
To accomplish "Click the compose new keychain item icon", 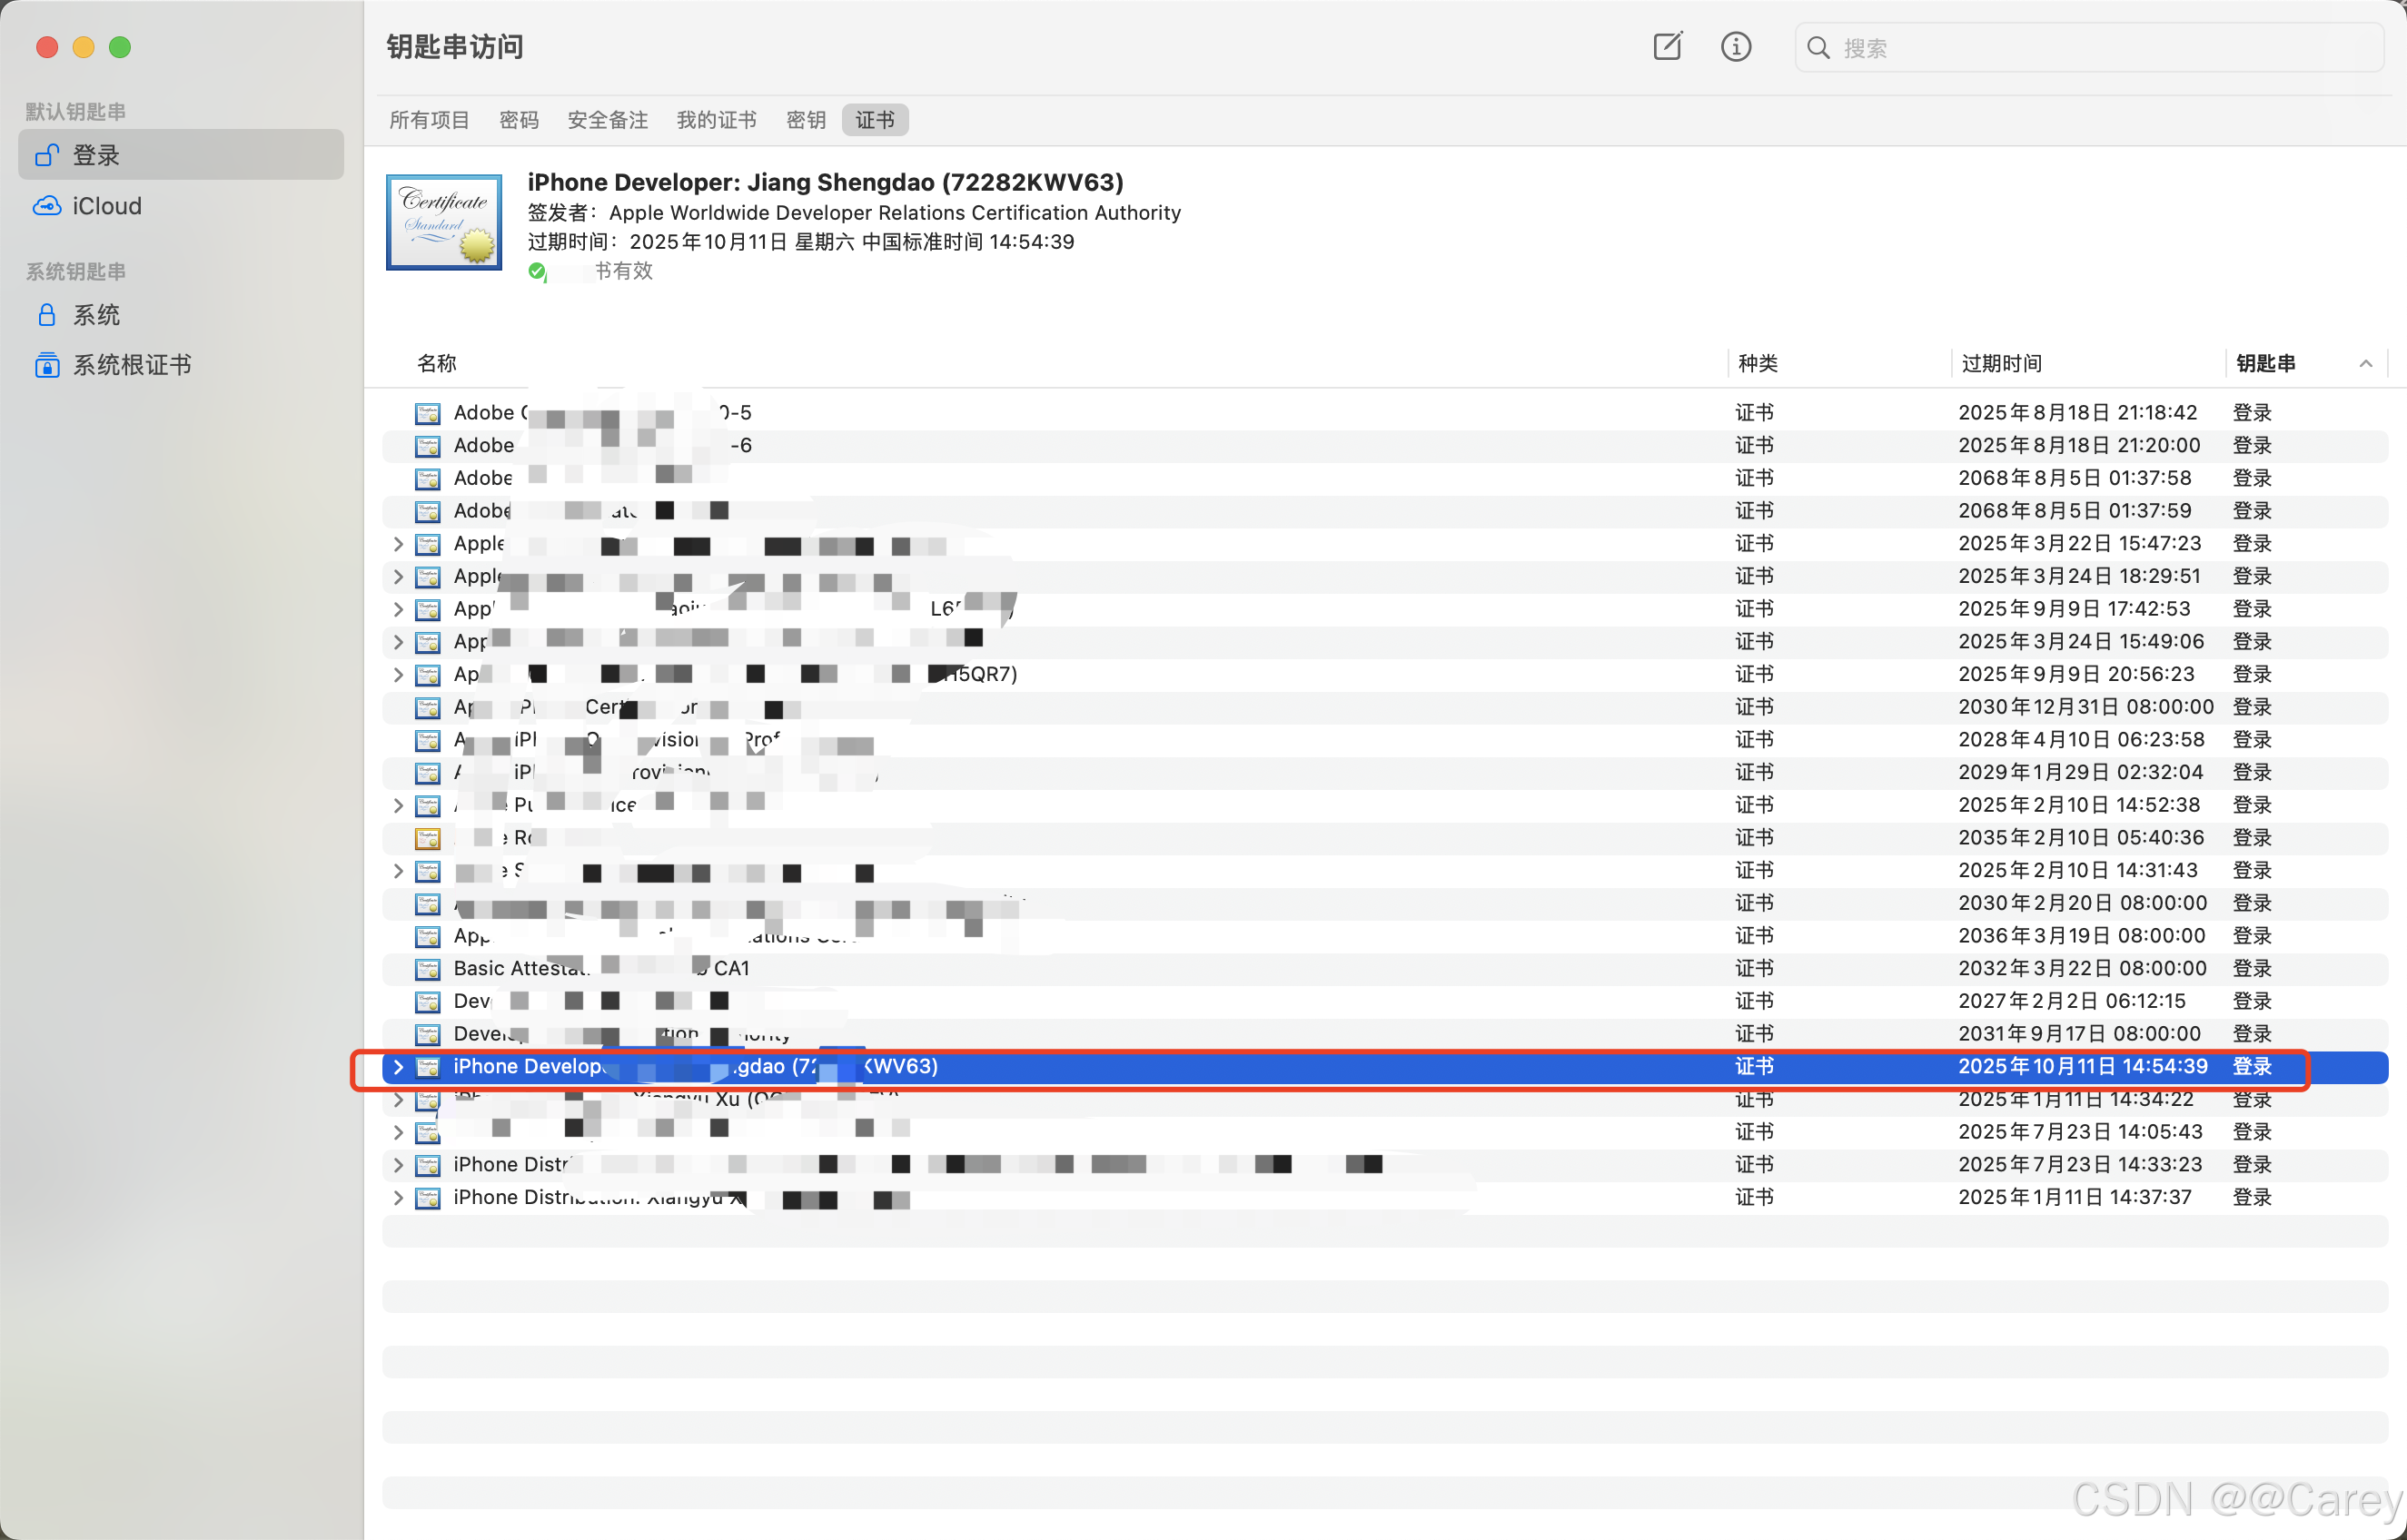I will [1667, 47].
